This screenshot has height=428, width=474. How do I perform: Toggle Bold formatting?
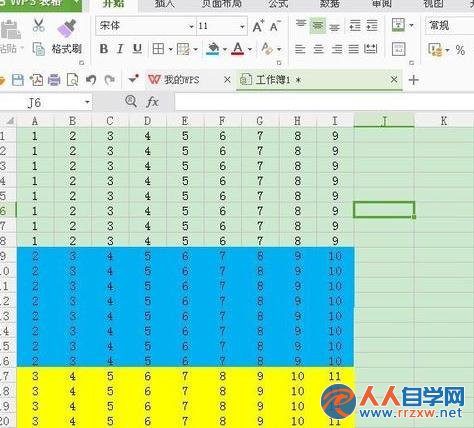[x=104, y=49]
